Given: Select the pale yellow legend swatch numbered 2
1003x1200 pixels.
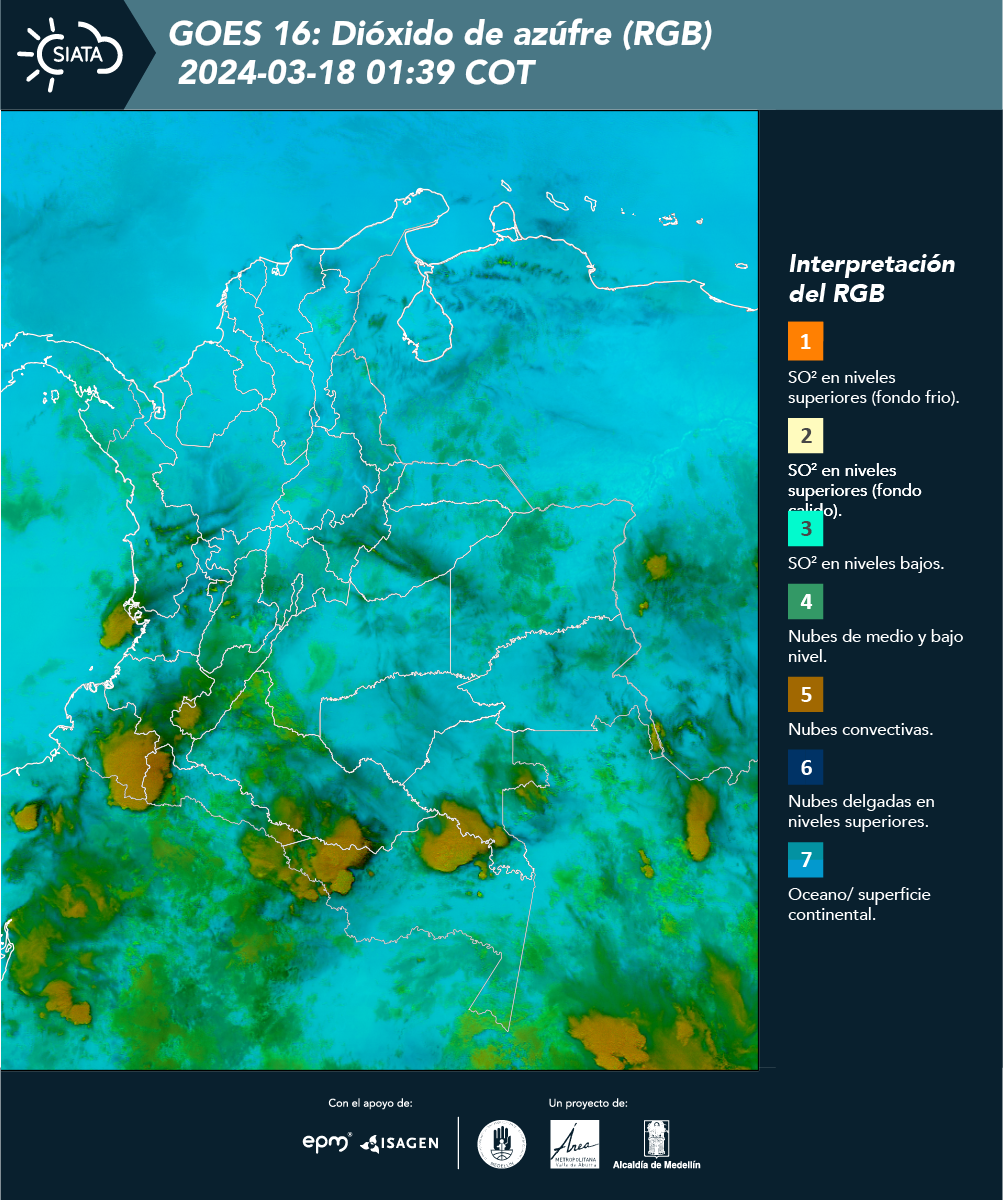Looking at the screenshot, I should (x=805, y=435).
